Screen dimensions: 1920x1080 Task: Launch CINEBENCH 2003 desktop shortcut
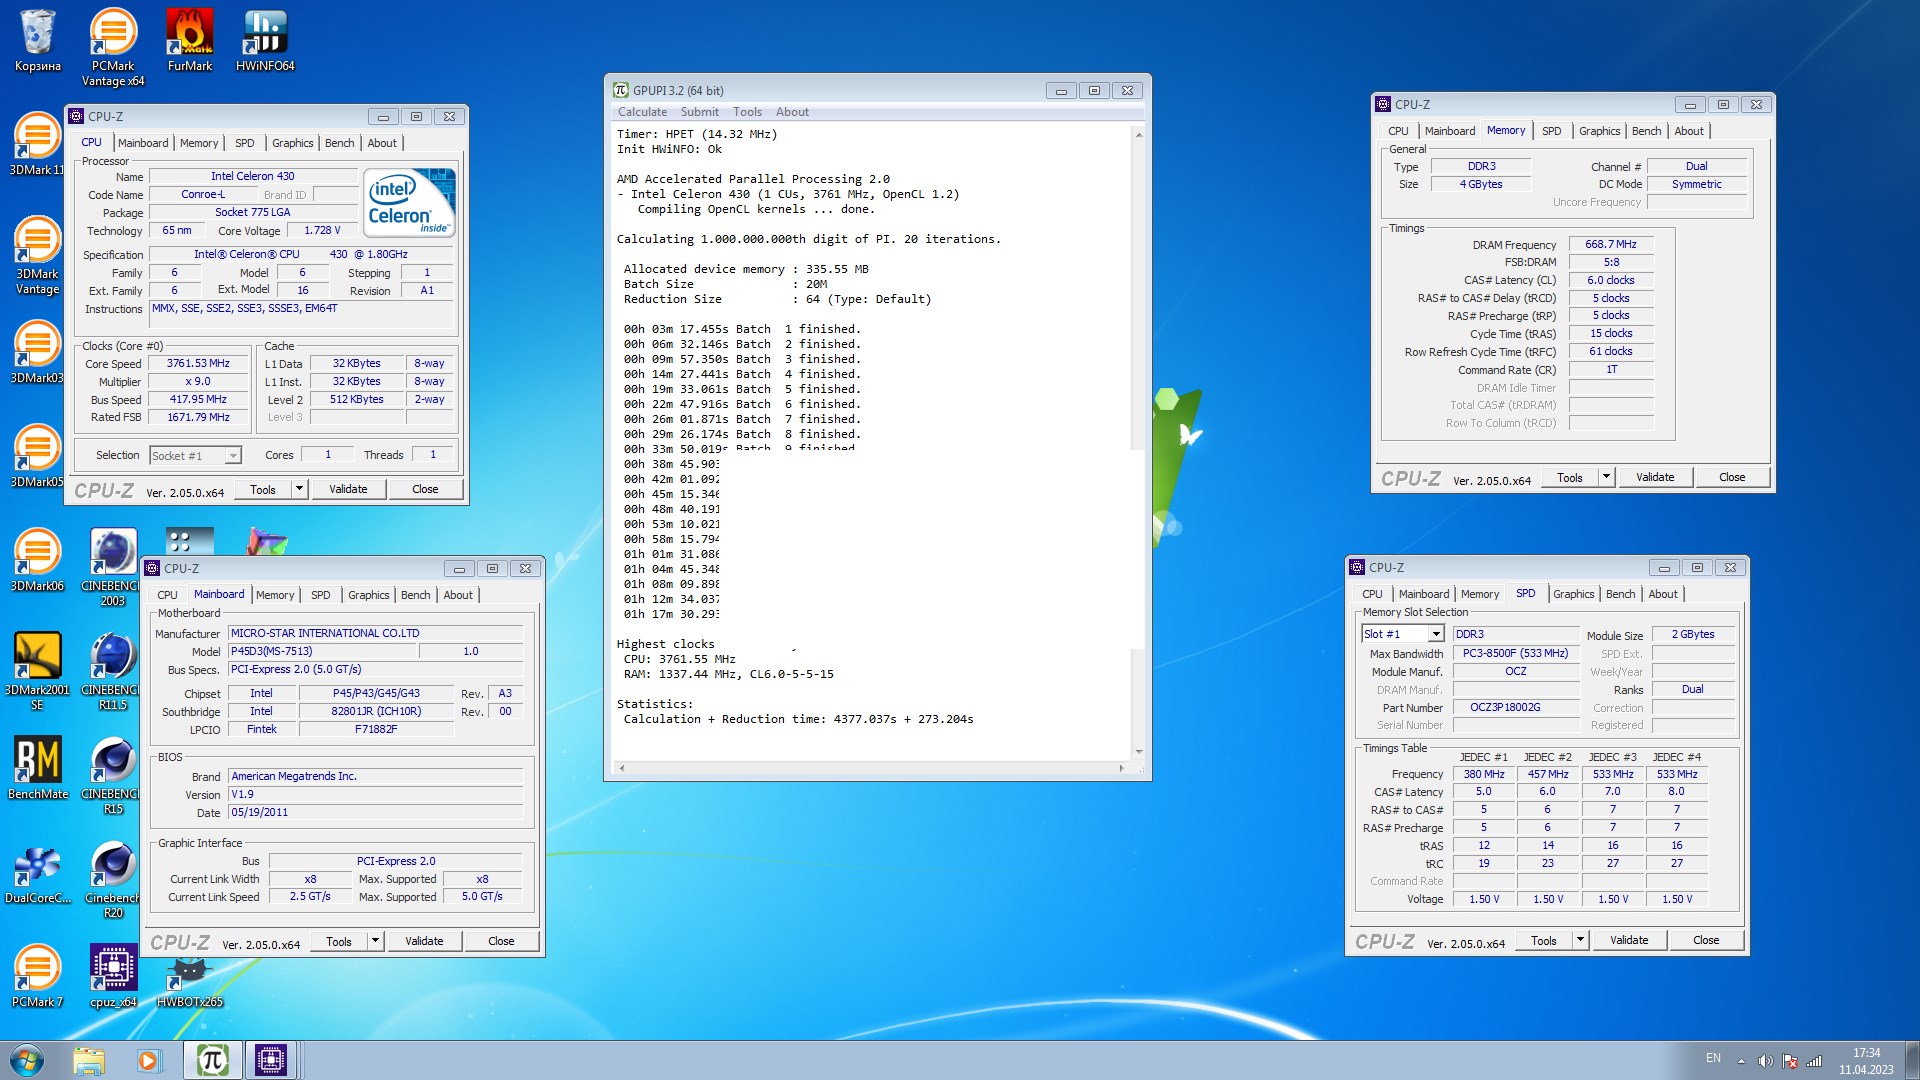[112, 568]
